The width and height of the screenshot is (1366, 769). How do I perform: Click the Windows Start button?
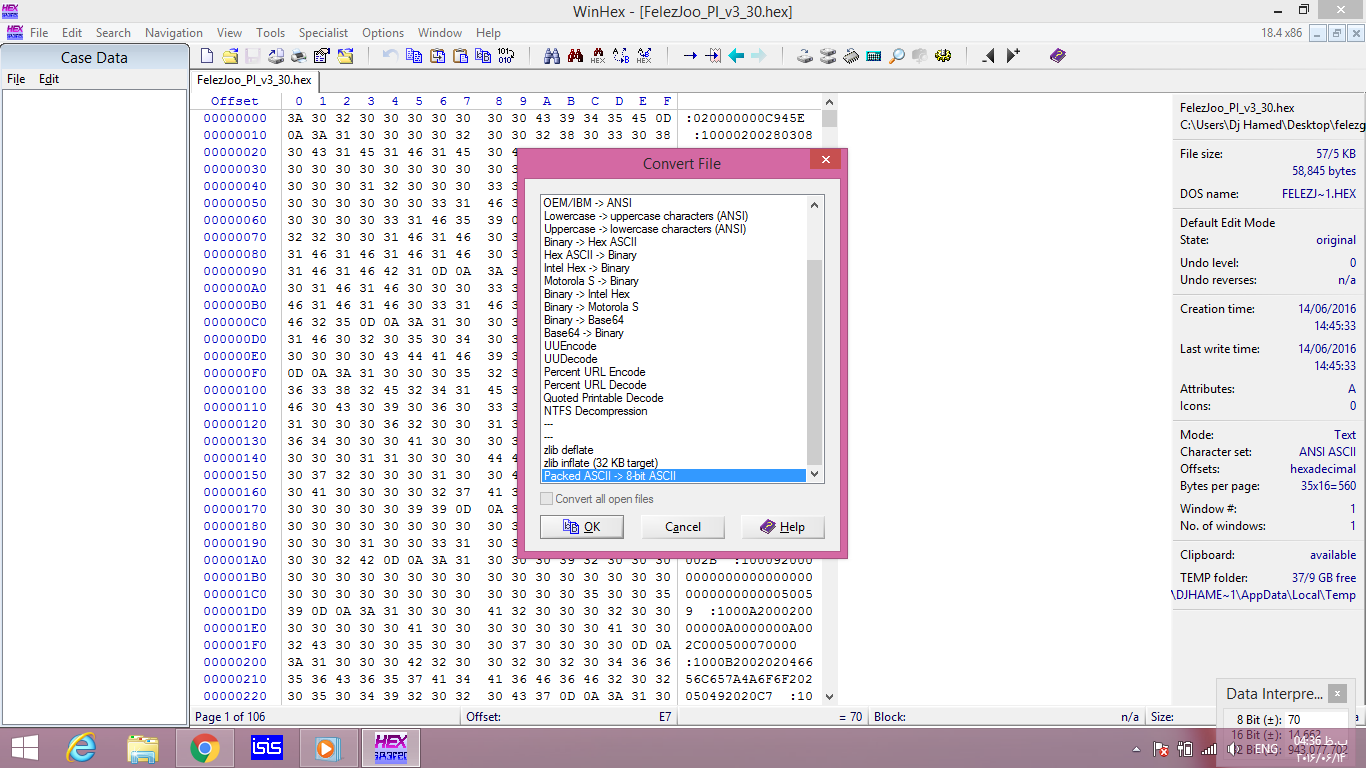tap(25, 748)
